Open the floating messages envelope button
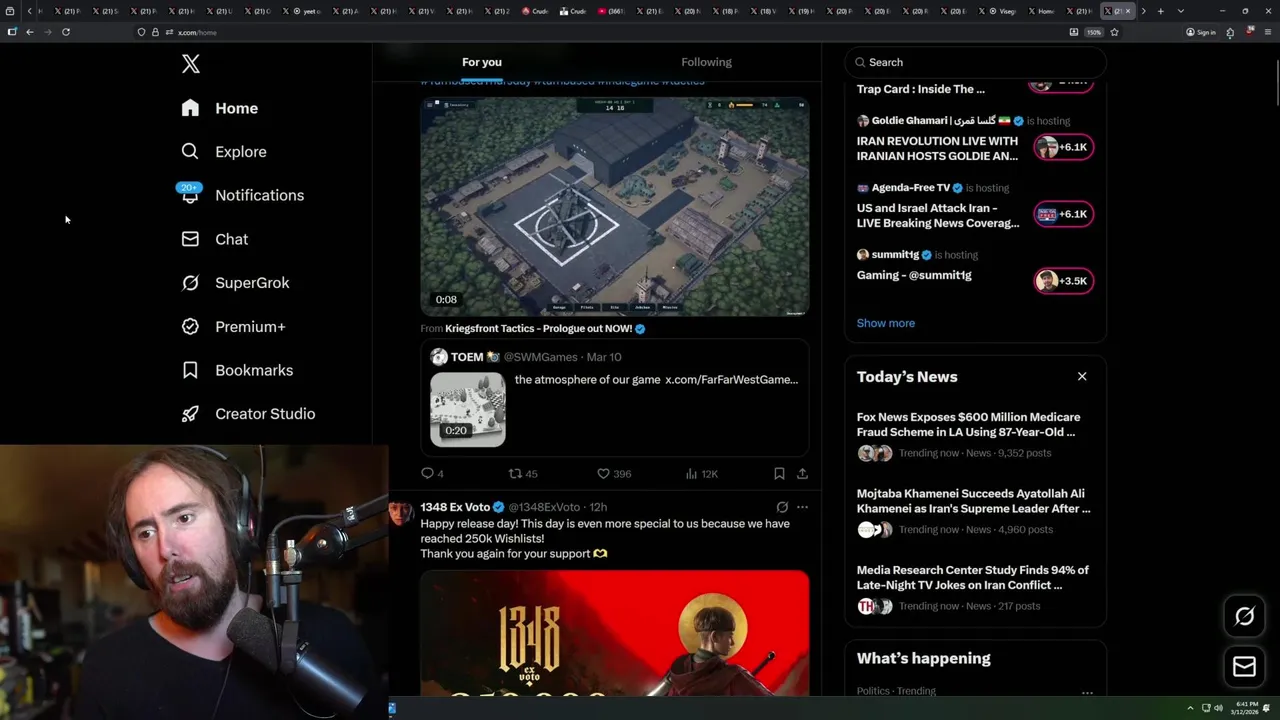The image size is (1280, 720). 1244,667
